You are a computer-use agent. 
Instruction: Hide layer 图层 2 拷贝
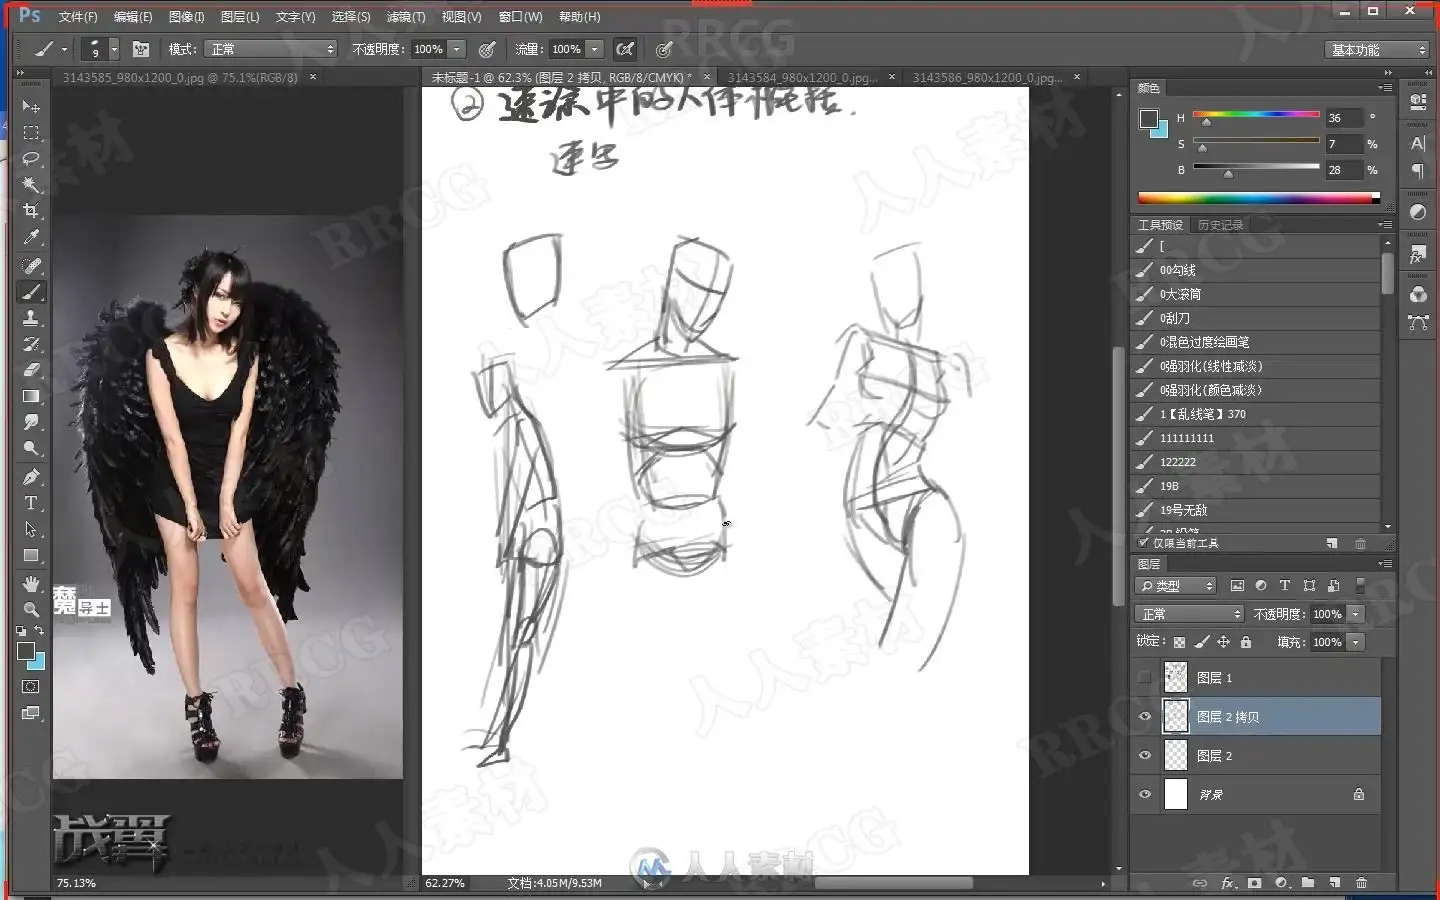tap(1145, 717)
